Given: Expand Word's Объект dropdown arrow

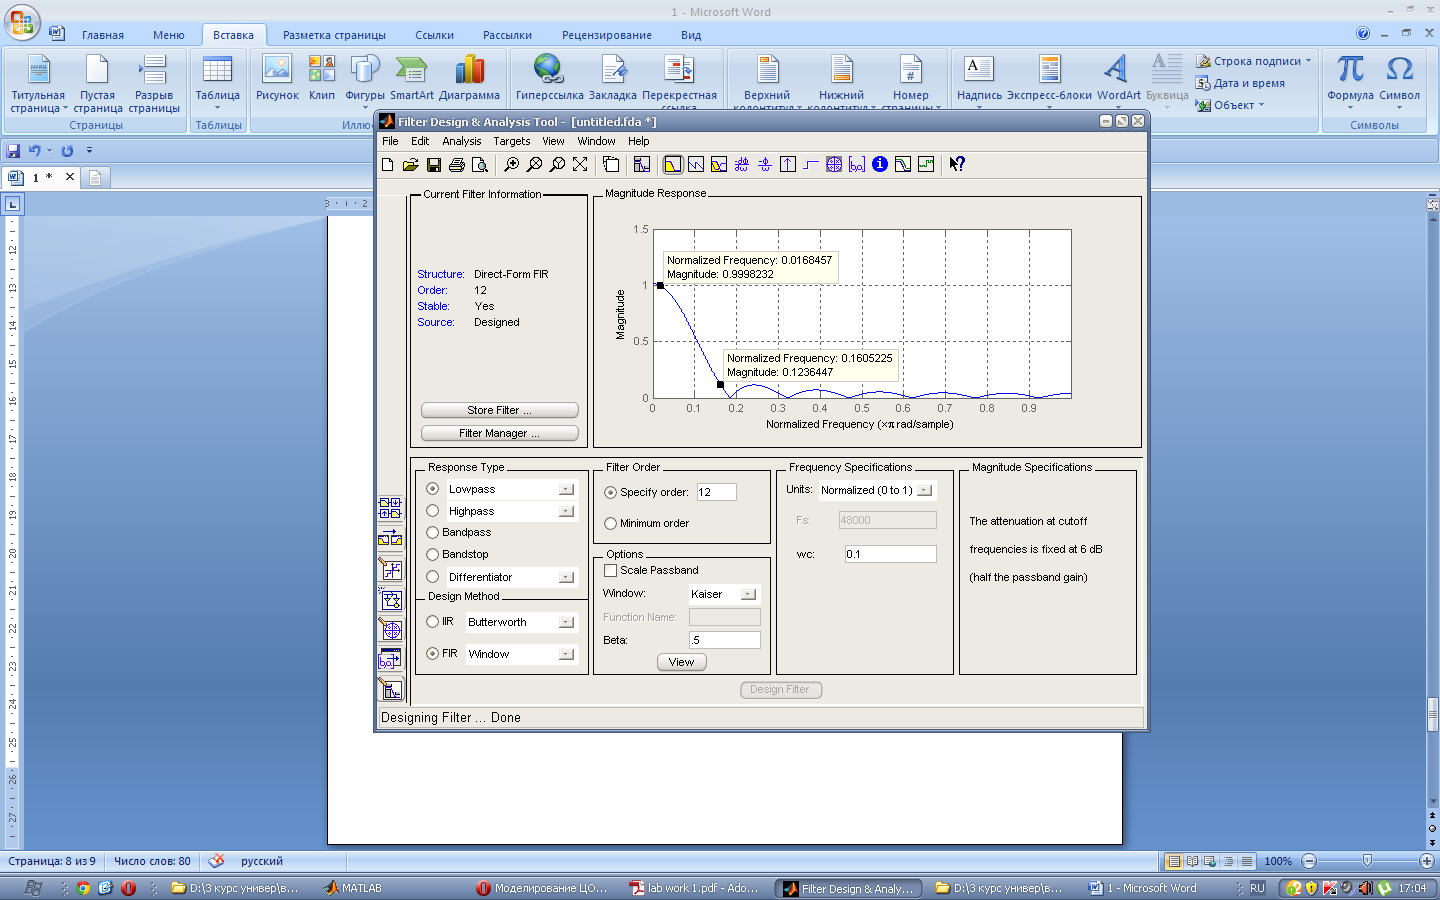Looking at the screenshot, I should click(x=1261, y=105).
